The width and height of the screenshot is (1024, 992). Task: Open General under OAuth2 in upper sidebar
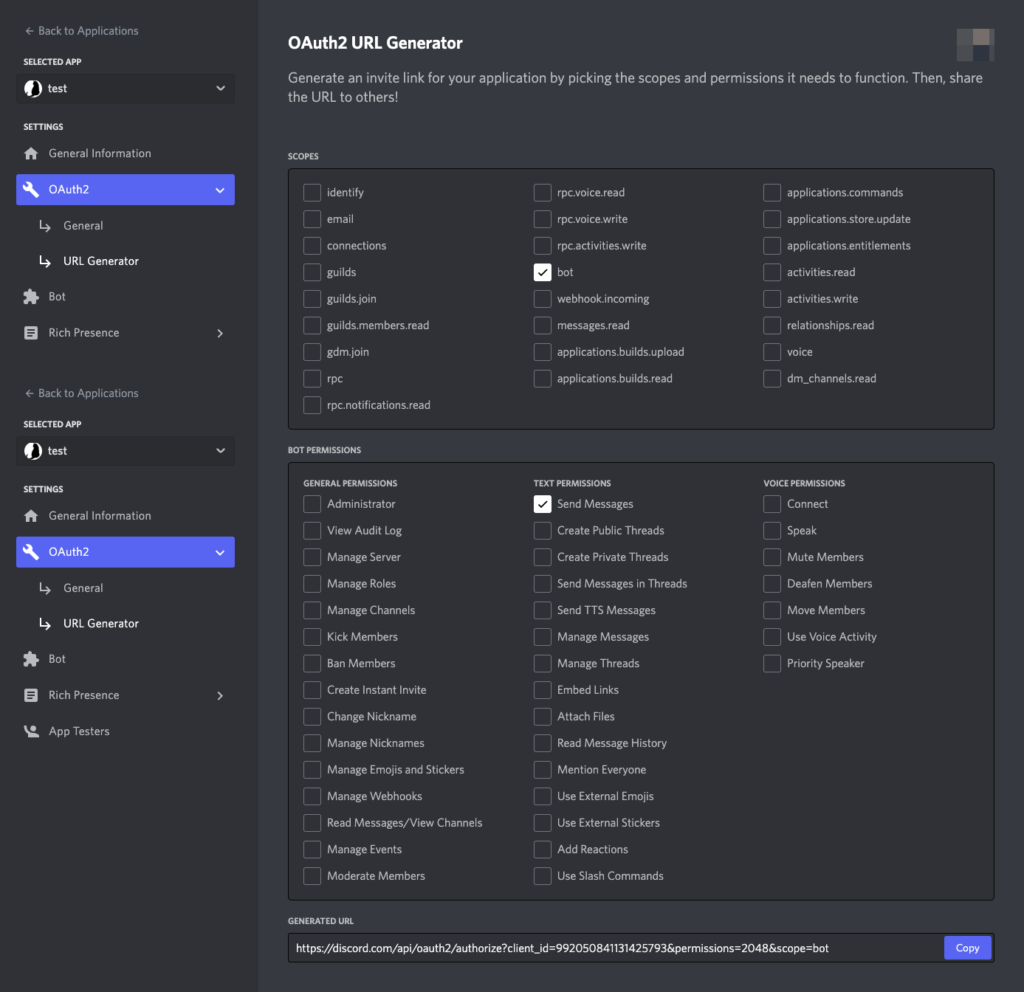83,226
